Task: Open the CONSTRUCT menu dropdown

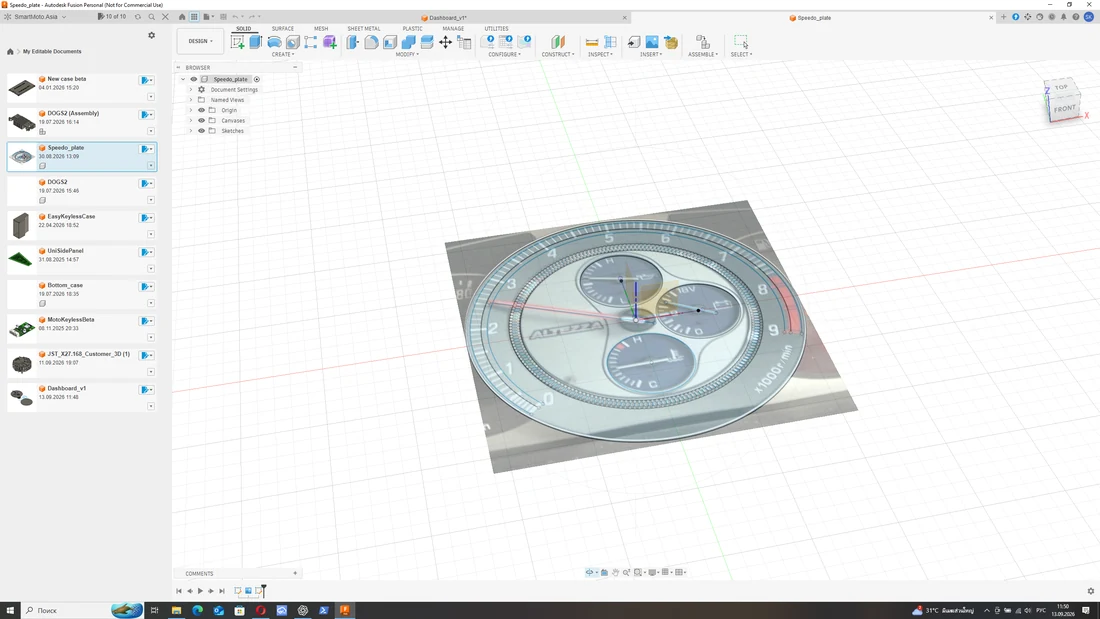Action: click(558, 54)
